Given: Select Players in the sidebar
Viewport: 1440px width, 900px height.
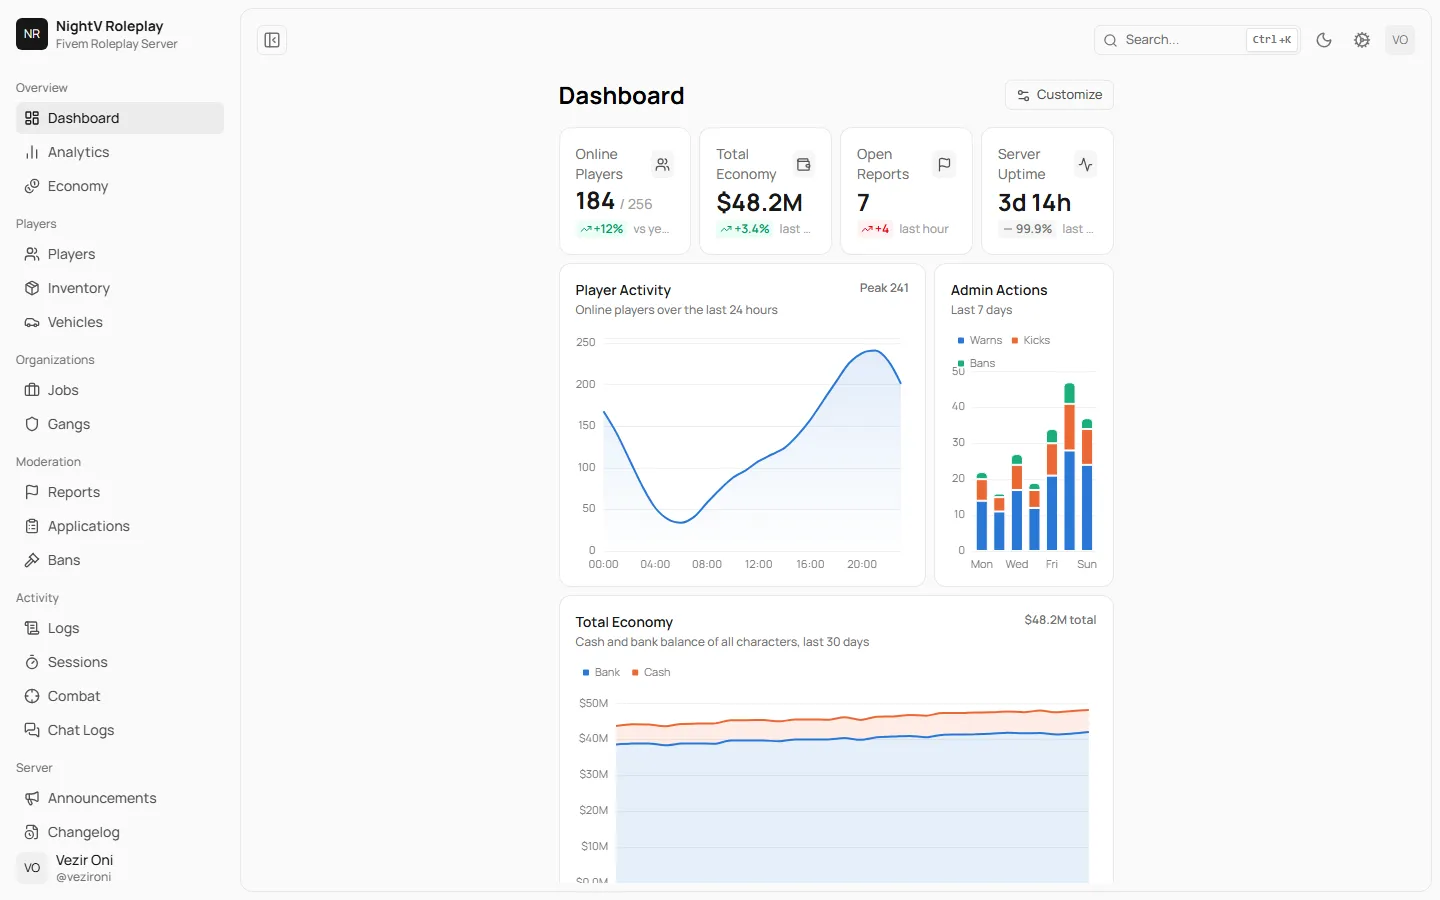Looking at the screenshot, I should tap(120, 254).
